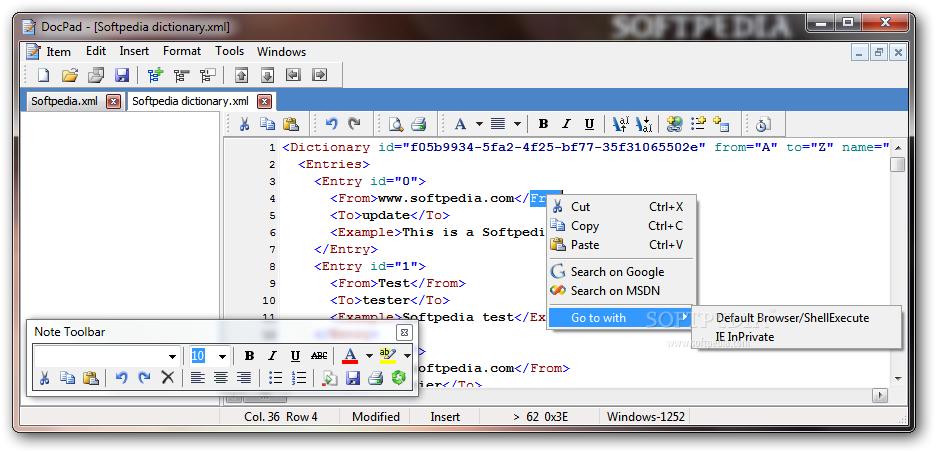Expand the font A dropdown arrow in editor toolbar
Screen dimensions: 936x453
(479, 124)
